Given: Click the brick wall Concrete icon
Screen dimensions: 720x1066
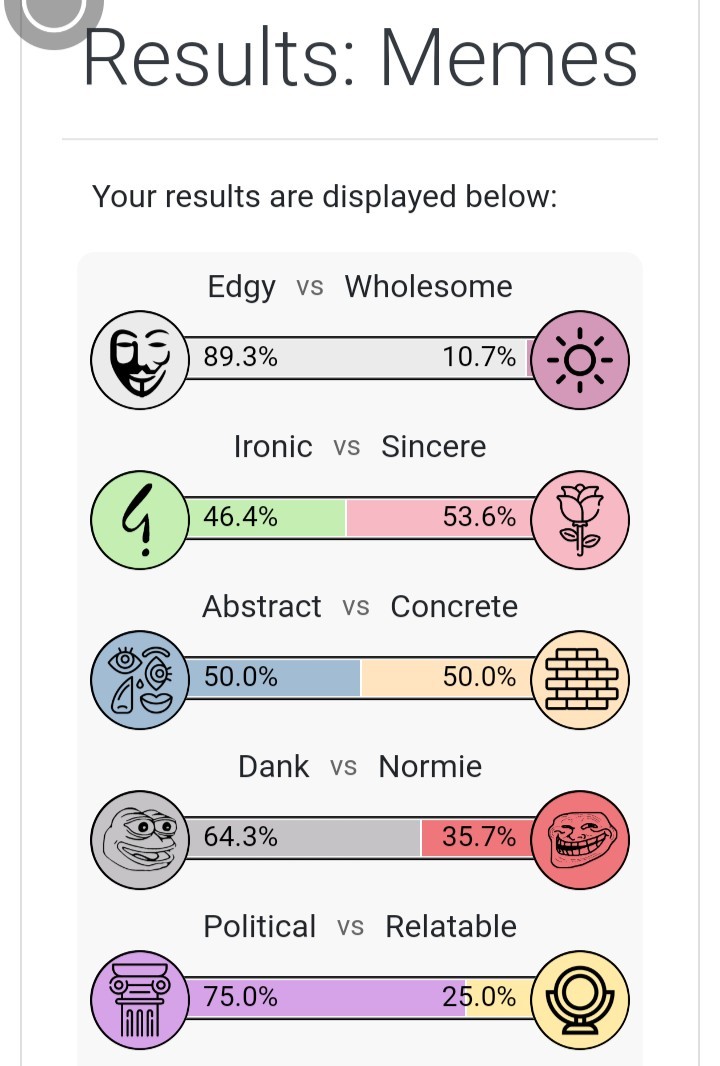Looking at the screenshot, I should point(579,678).
